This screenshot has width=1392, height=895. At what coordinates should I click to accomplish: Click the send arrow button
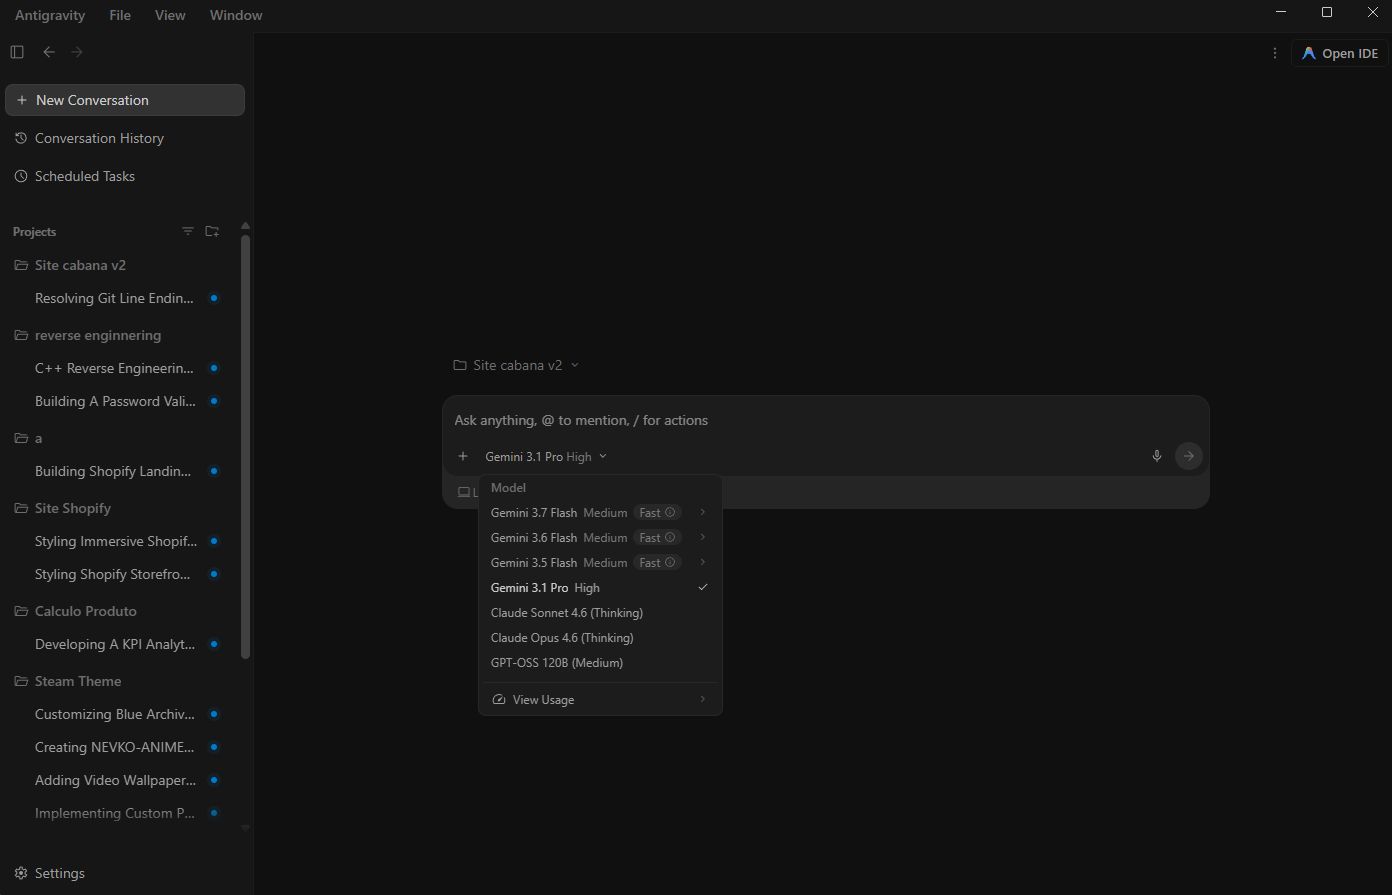click(1189, 456)
